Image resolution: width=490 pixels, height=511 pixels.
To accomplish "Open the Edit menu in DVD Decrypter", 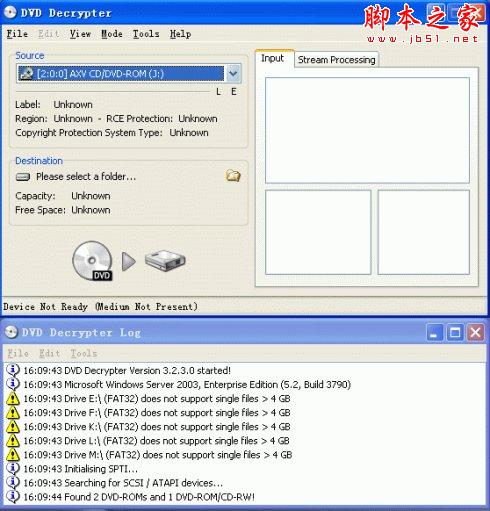I will click(48, 34).
